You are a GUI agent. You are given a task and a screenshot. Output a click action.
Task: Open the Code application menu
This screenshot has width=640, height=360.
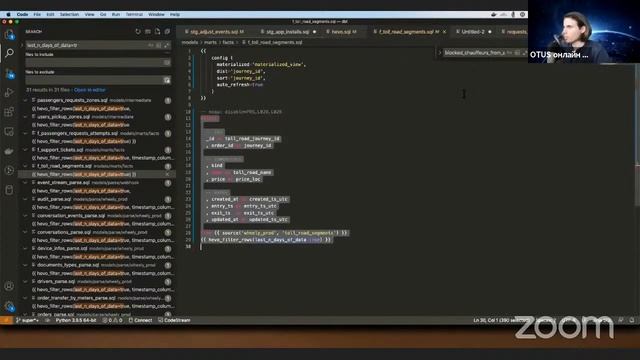coord(22,14)
